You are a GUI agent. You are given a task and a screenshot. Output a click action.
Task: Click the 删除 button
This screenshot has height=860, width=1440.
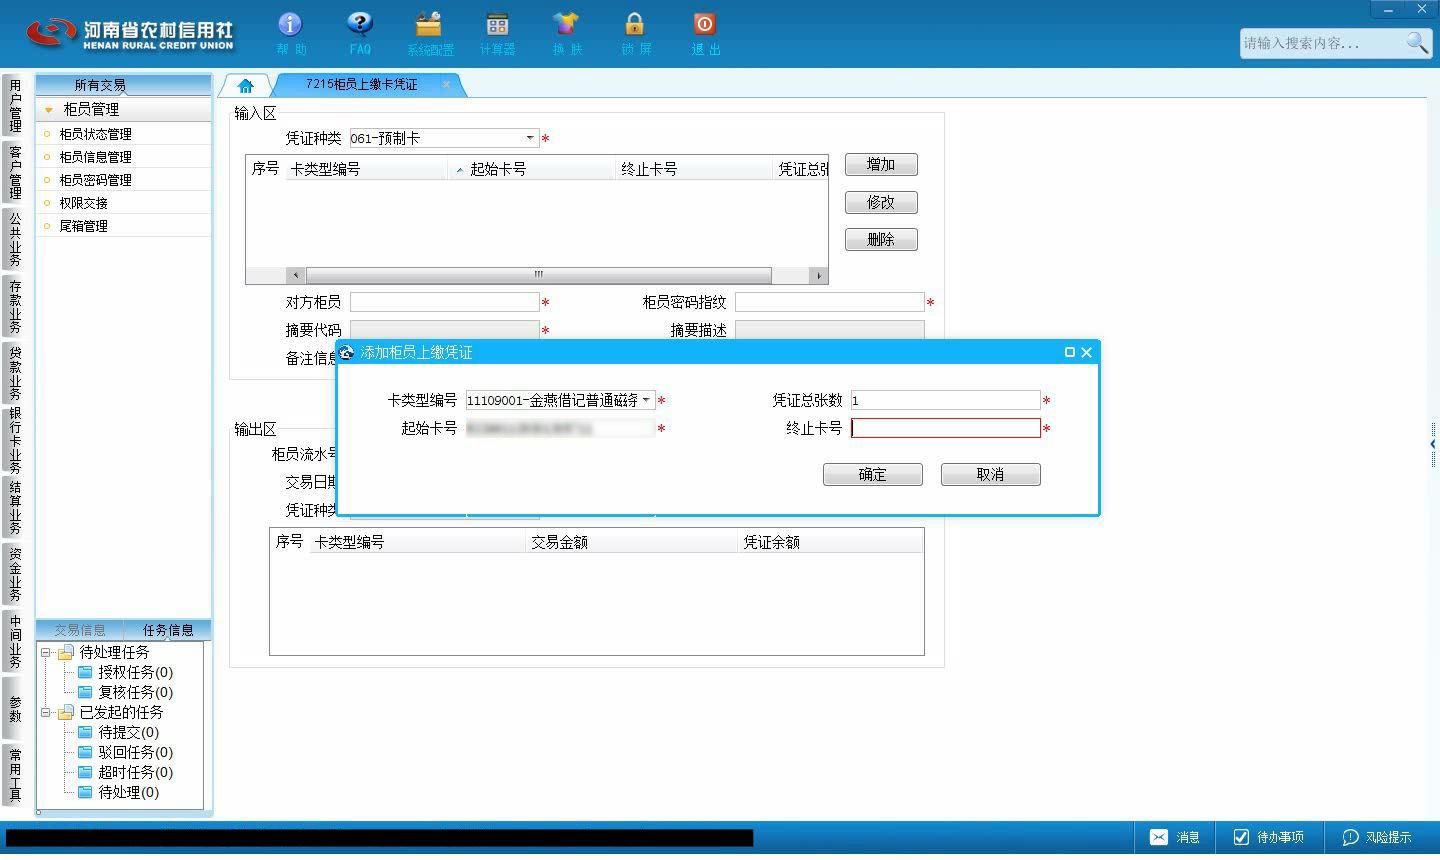click(x=881, y=239)
